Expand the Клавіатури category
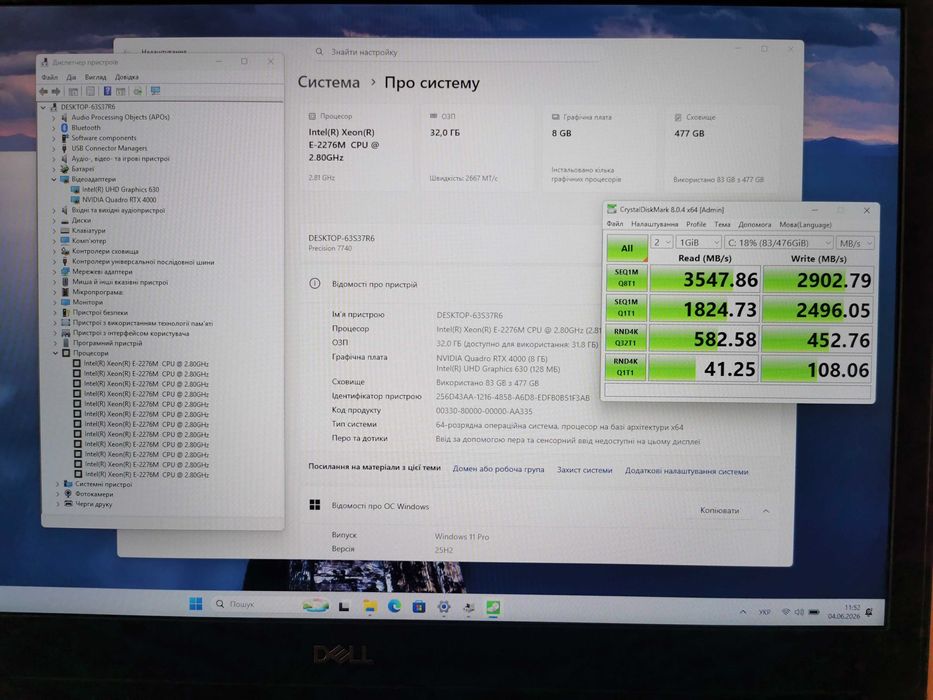 (55, 230)
